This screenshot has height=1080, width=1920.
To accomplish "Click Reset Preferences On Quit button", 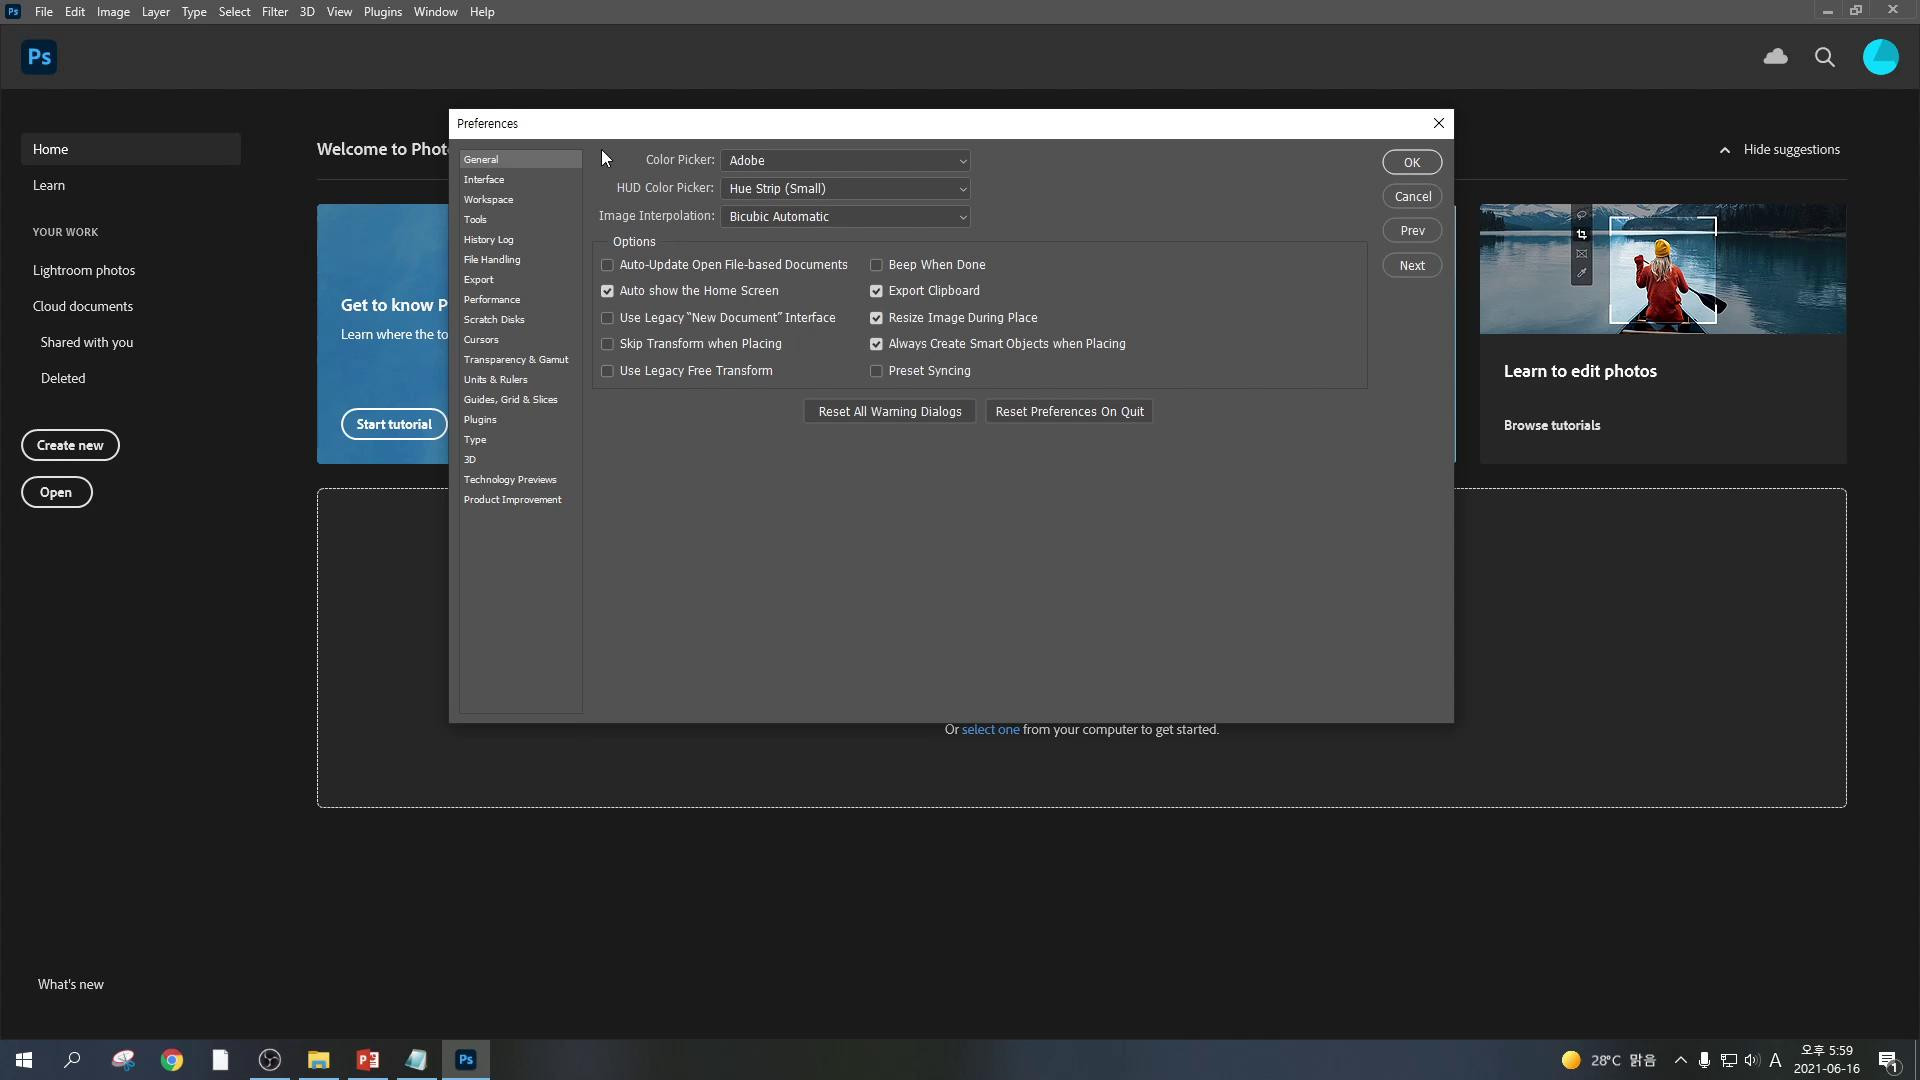I will pos(1069,412).
